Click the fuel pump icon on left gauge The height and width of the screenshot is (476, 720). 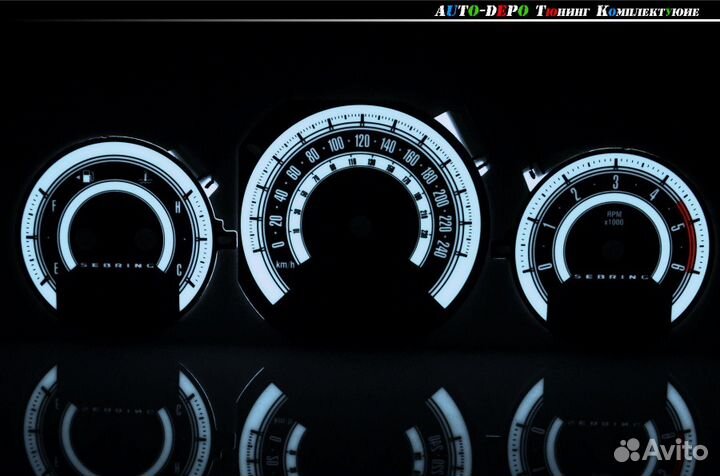pyautogui.click(x=90, y=178)
